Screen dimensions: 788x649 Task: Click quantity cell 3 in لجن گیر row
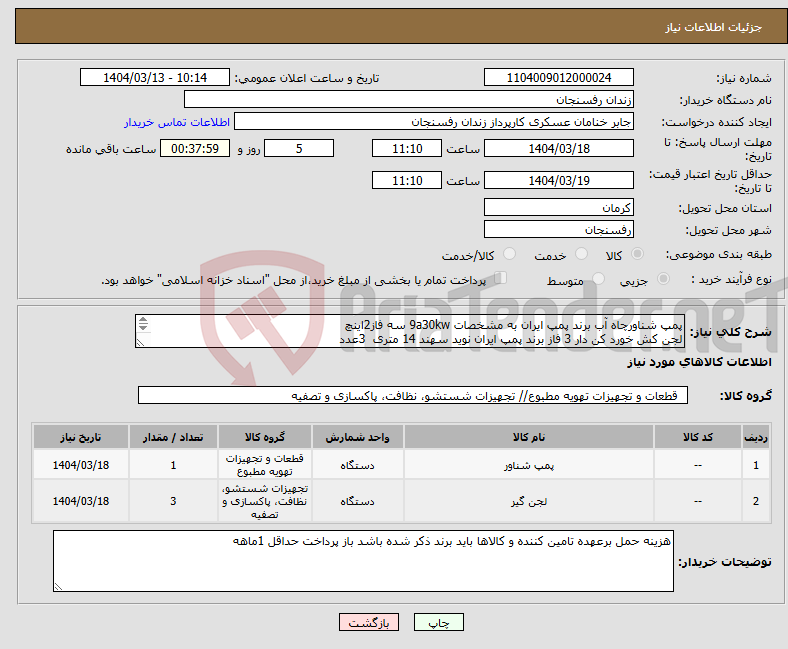[173, 501]
